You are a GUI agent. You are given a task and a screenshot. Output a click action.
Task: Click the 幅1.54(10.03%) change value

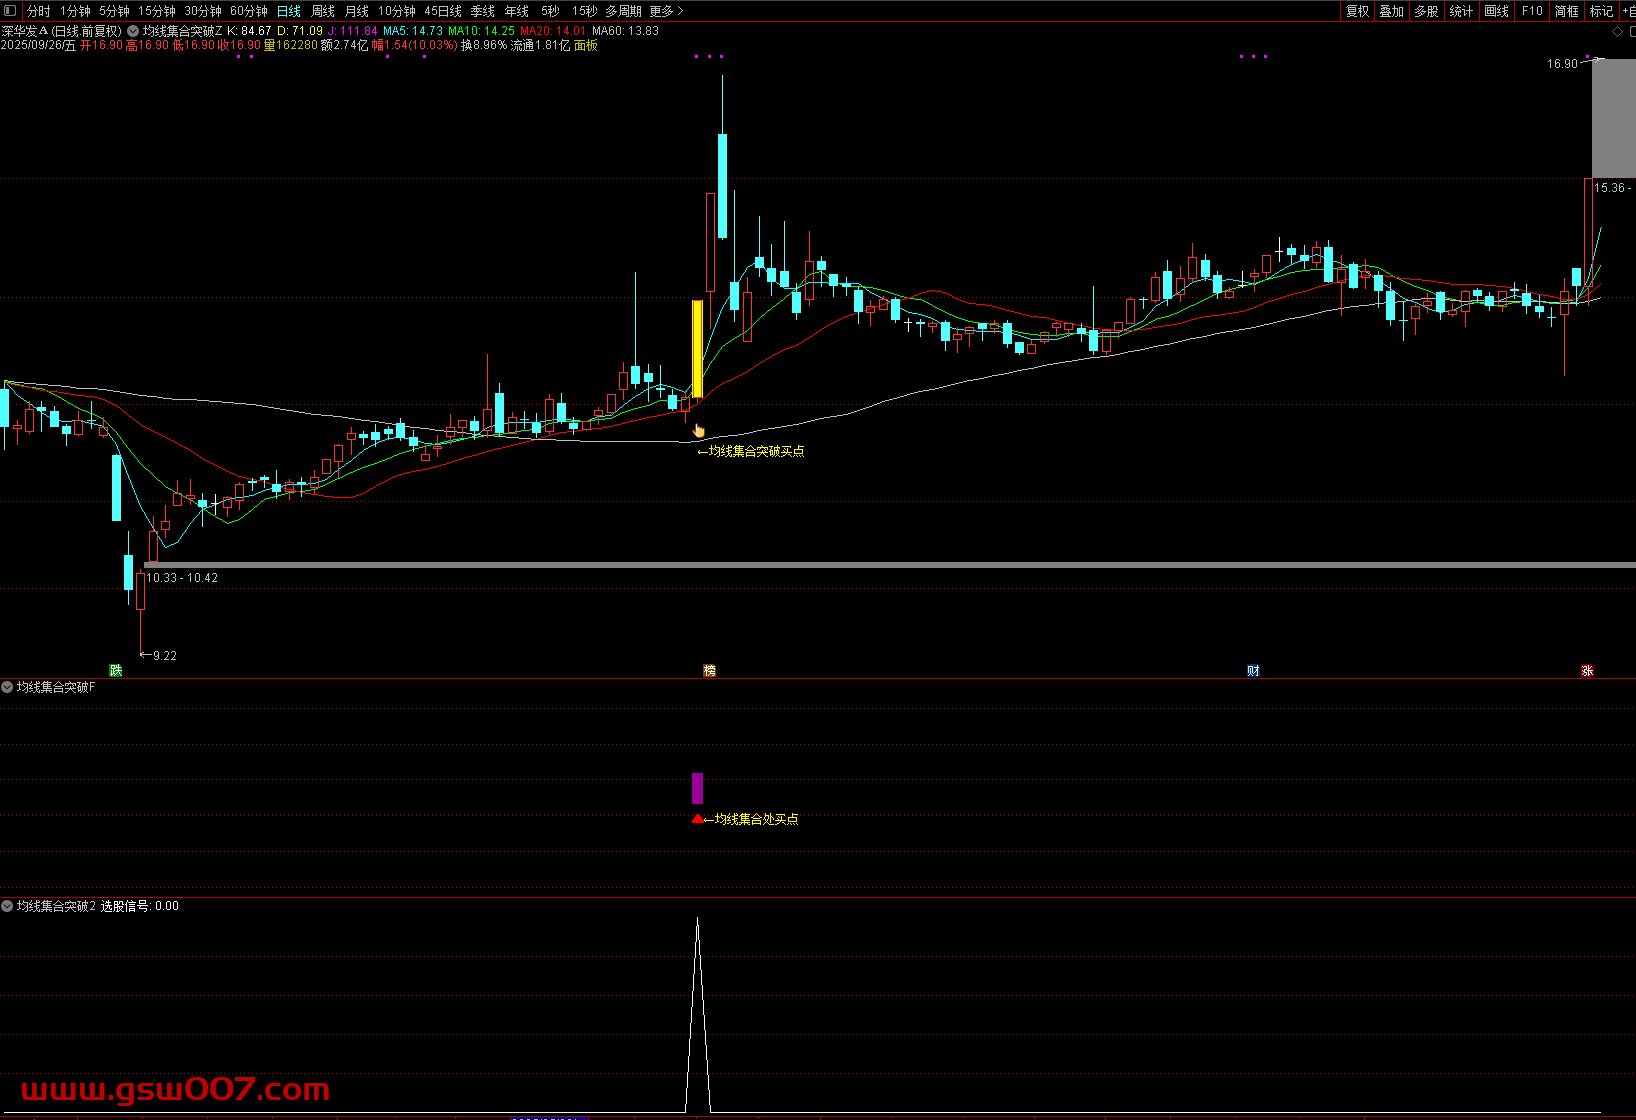tap(414, 45)
